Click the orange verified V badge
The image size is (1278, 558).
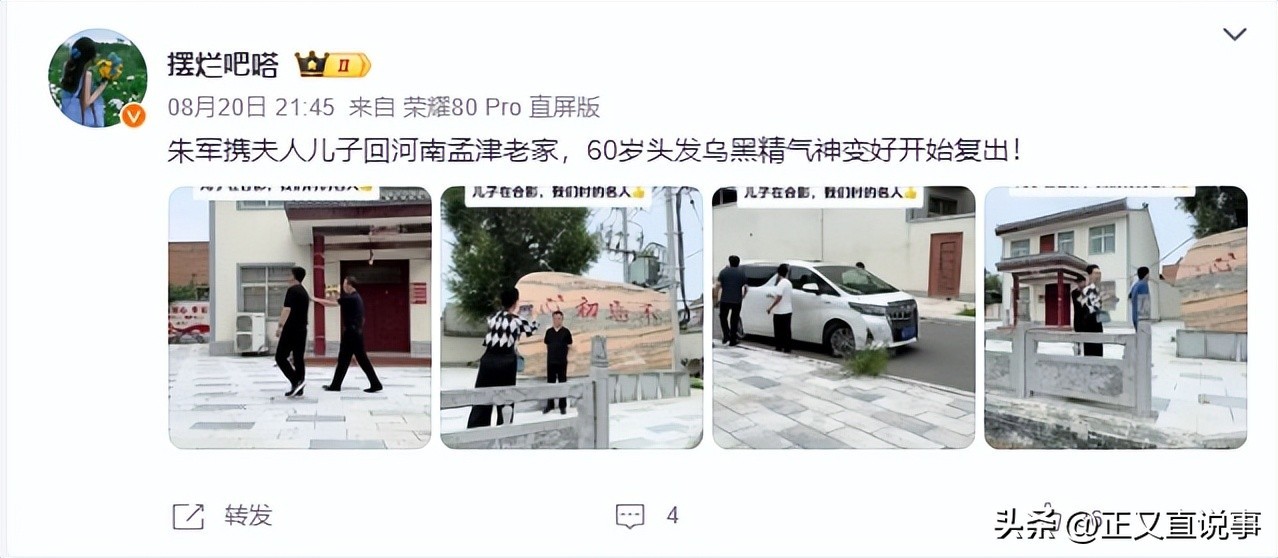133,116
